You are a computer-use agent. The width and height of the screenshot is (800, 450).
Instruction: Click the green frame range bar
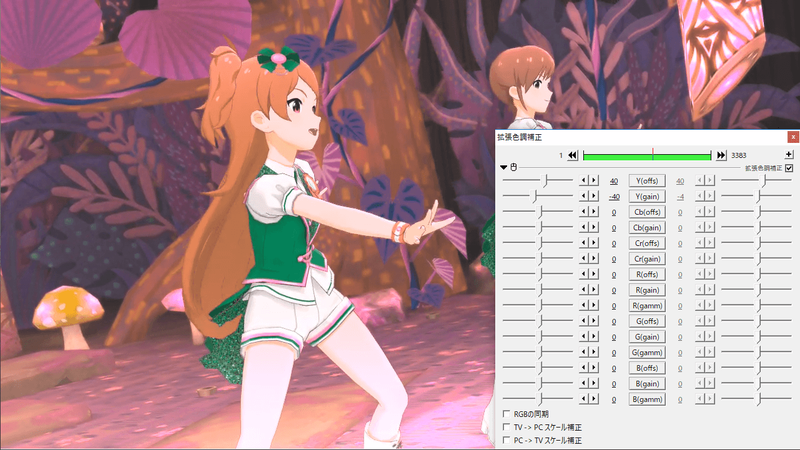[647, 156]
